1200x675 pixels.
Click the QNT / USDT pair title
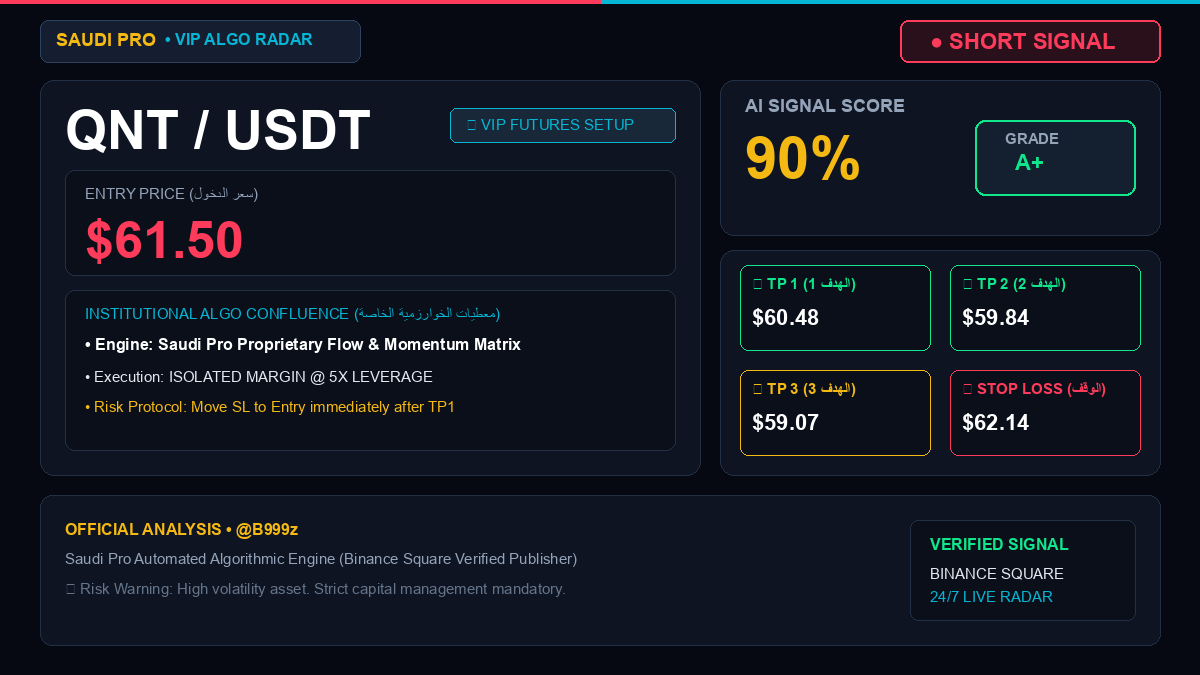218,130
